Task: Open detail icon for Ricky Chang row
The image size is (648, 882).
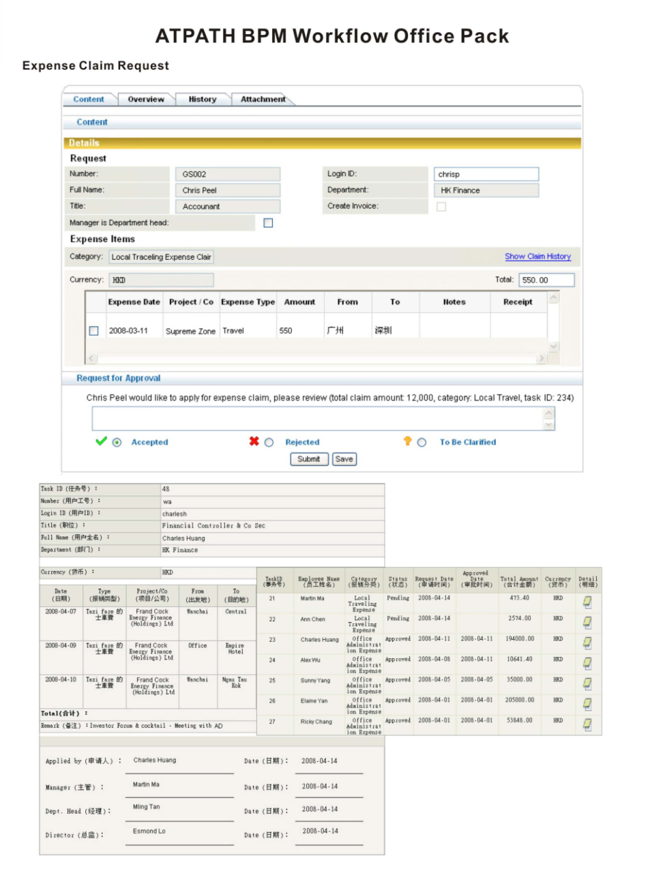Action: pyautogui.click(x=587, y=724)
